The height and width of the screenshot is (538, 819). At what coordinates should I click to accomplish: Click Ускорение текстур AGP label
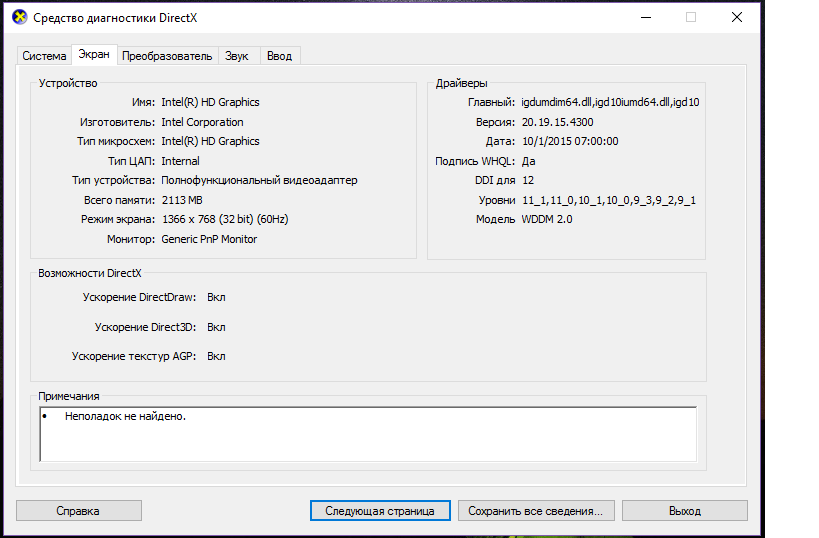coord(134,356)
